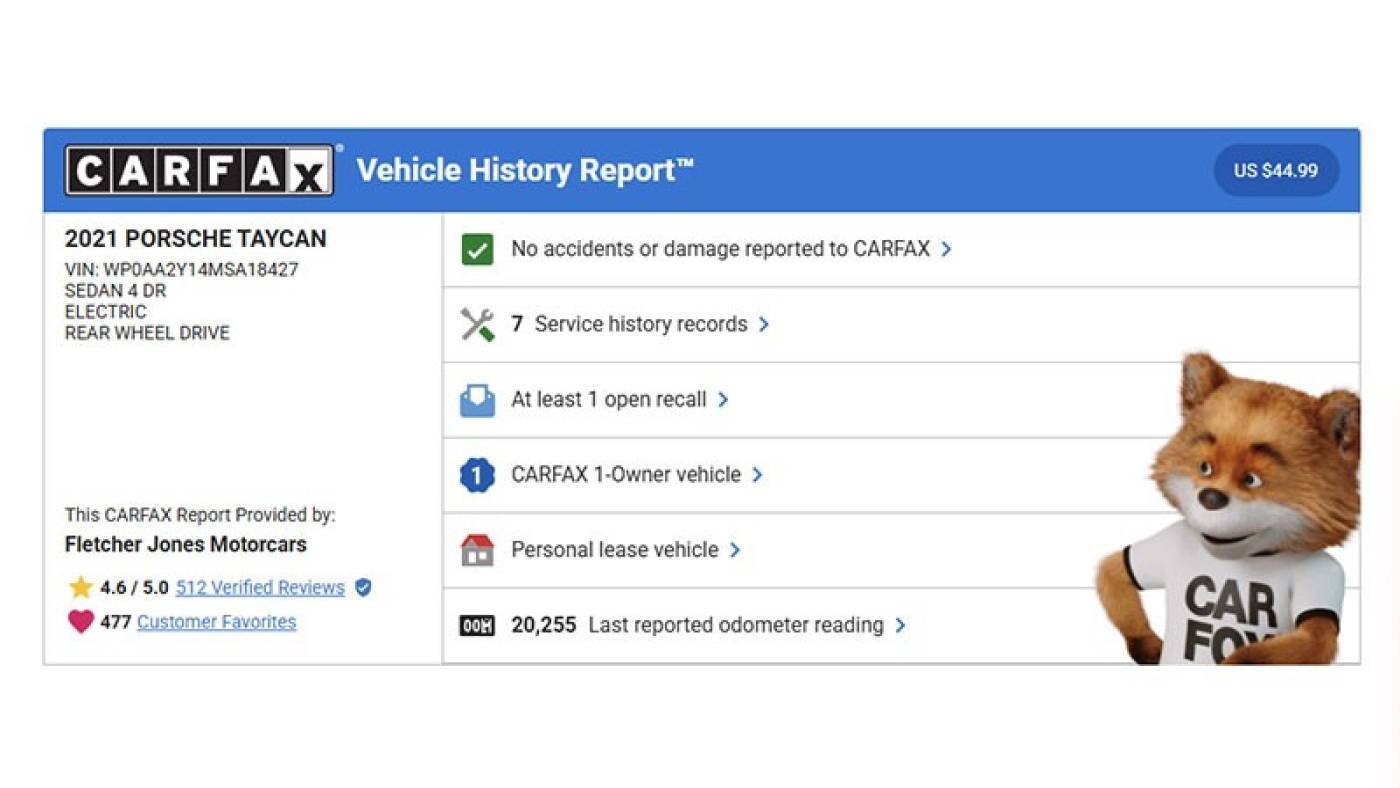The width and height of the screenshot is (1400, 788).
Task: Click the verified shield badge icon
Action: pos(363,588)
